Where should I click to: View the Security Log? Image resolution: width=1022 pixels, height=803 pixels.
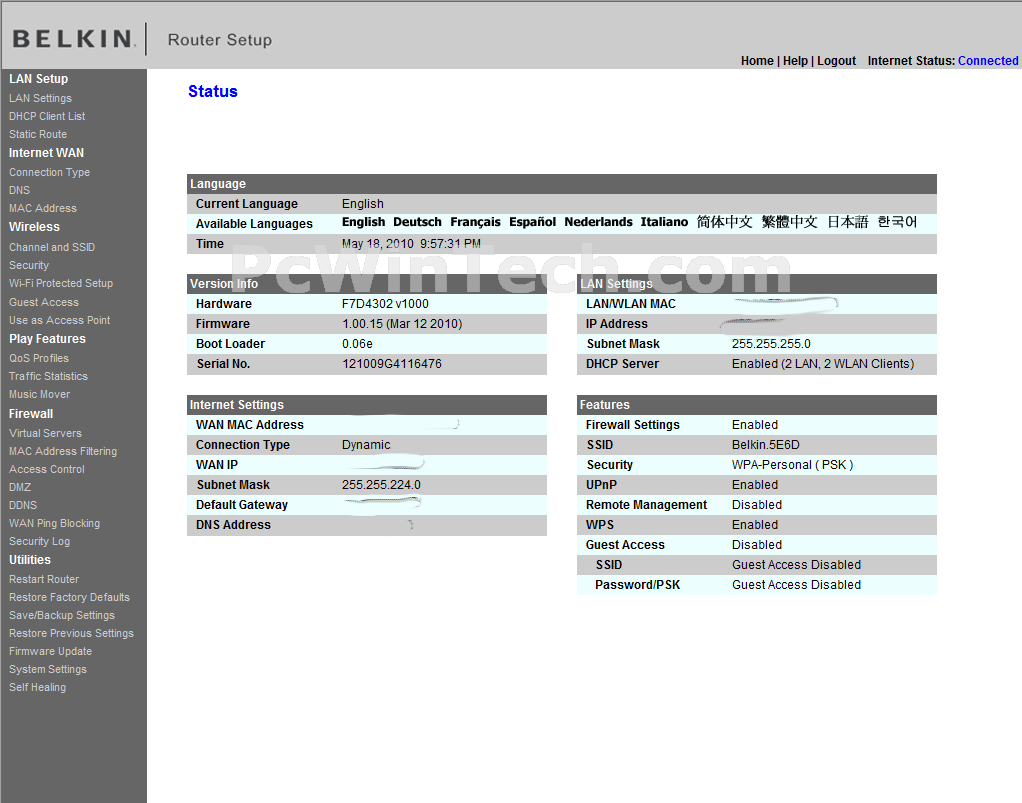point(39,542)
